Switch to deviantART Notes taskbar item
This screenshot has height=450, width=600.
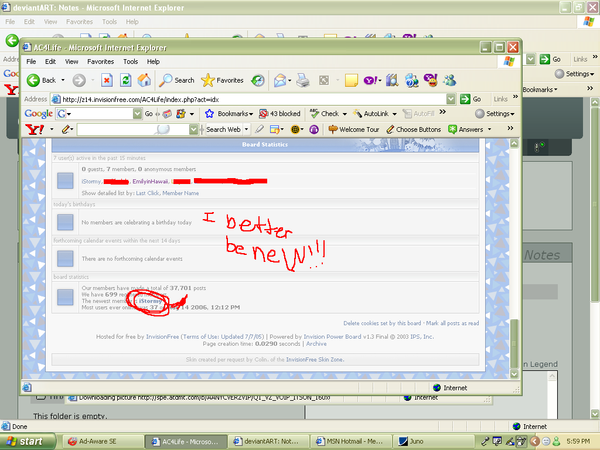tap(268, 441)
